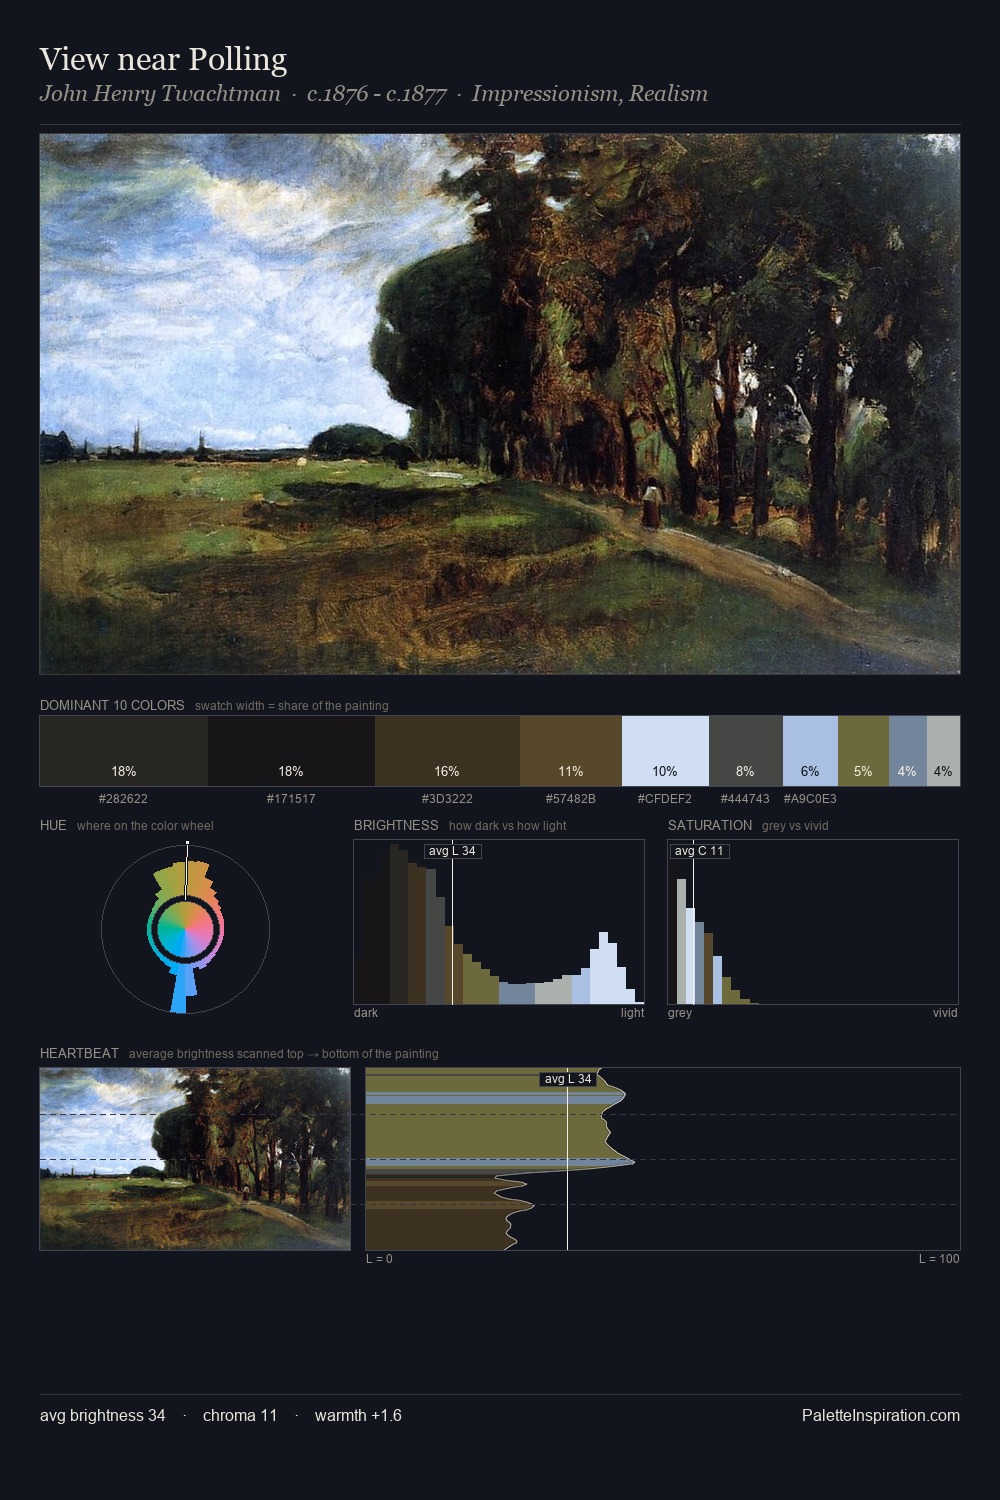Screen dimensions: 1000x1500
Task: Click the 'vivid' saturation axis label
Action: pyautogui.click(x=945, y=1013)
